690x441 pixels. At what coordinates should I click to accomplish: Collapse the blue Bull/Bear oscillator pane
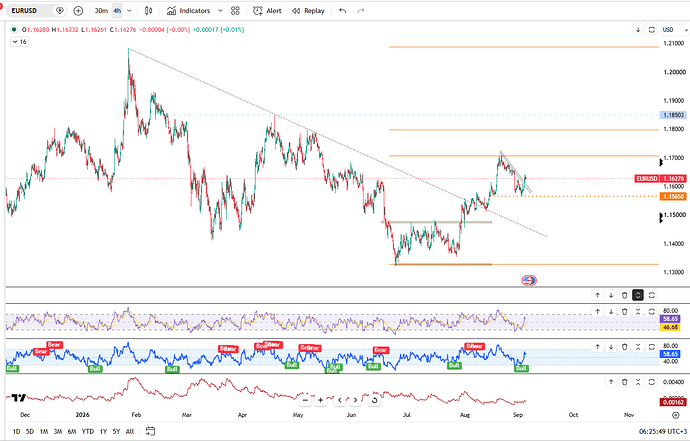click(x=638, y=347)
